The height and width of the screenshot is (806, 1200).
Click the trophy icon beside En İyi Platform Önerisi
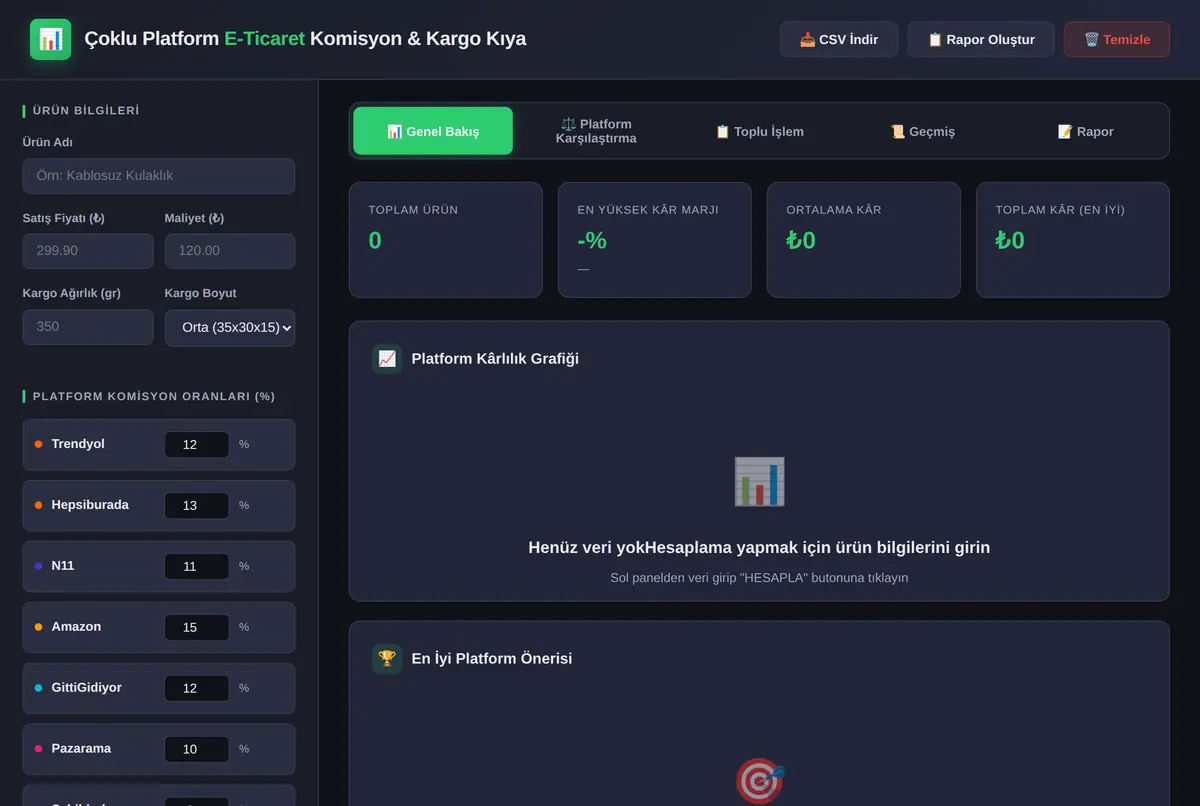[x=387, y=659]
